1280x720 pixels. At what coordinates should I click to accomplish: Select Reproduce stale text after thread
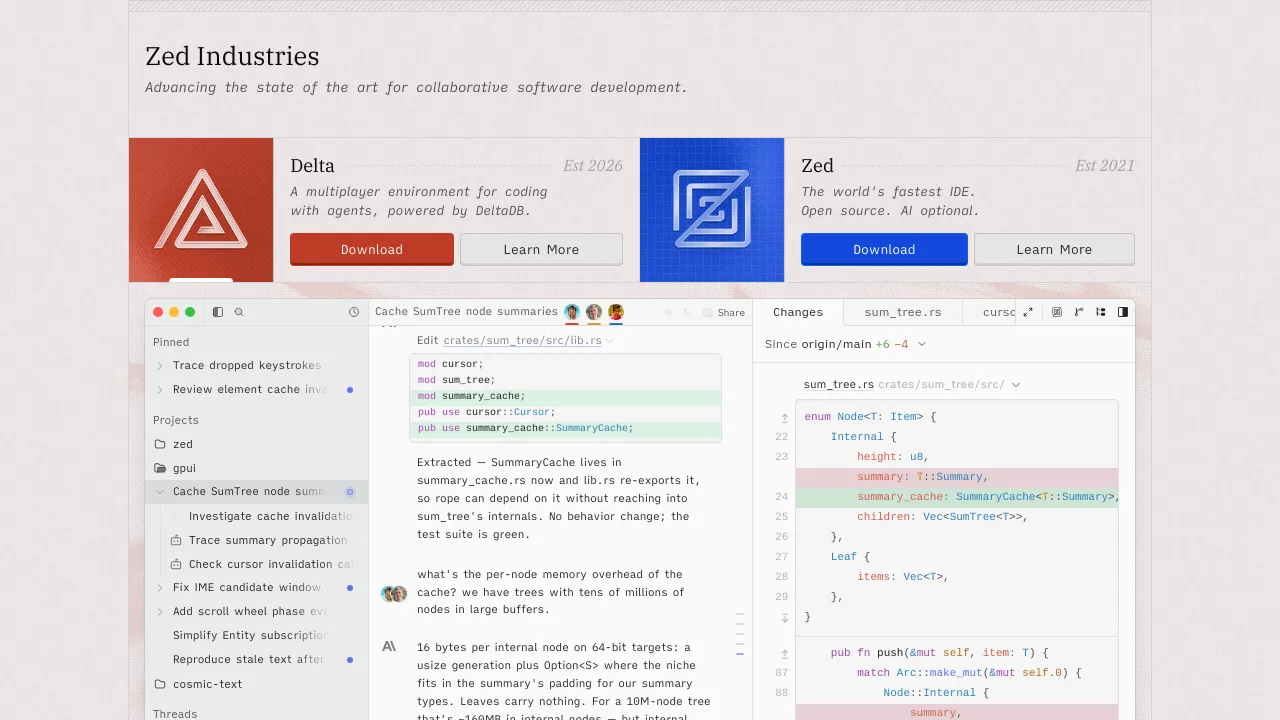click(x=249, y=660)
